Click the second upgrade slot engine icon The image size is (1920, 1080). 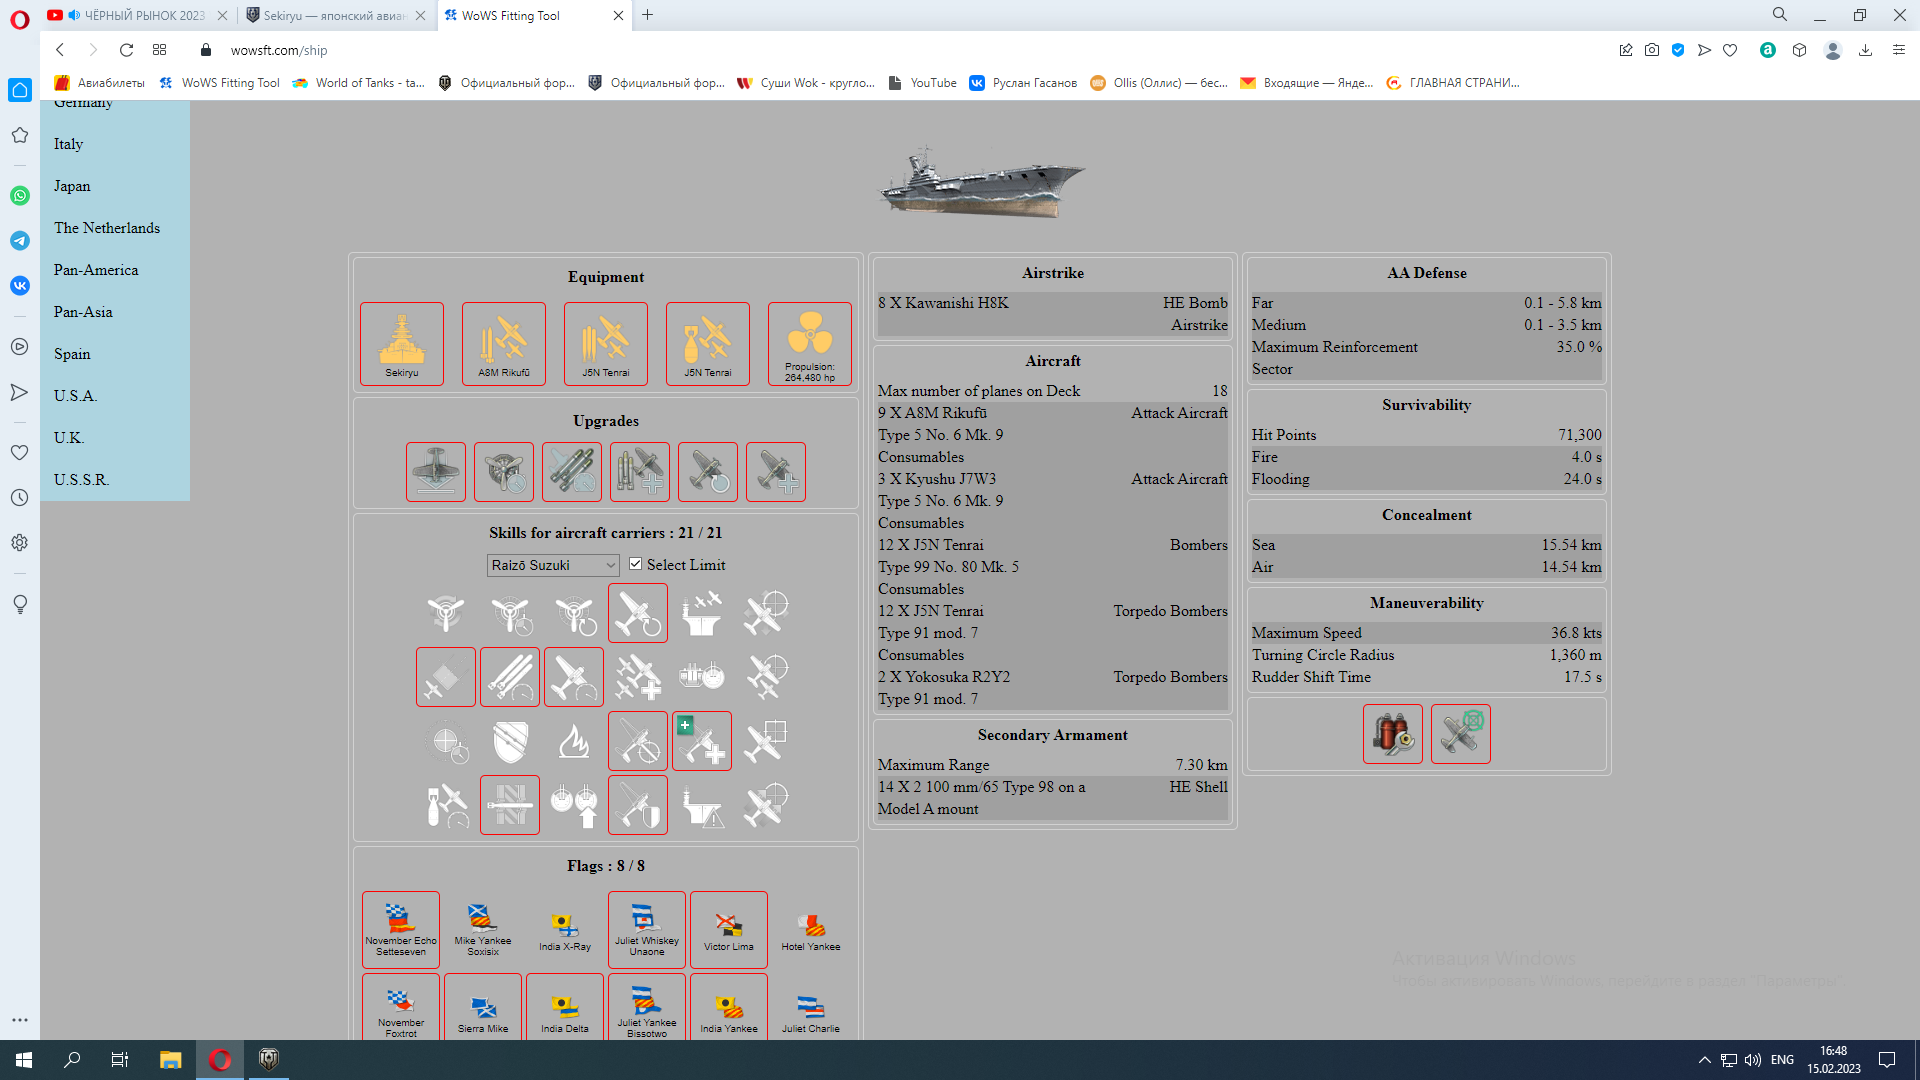pyautogui.click(x=504, y=472)
